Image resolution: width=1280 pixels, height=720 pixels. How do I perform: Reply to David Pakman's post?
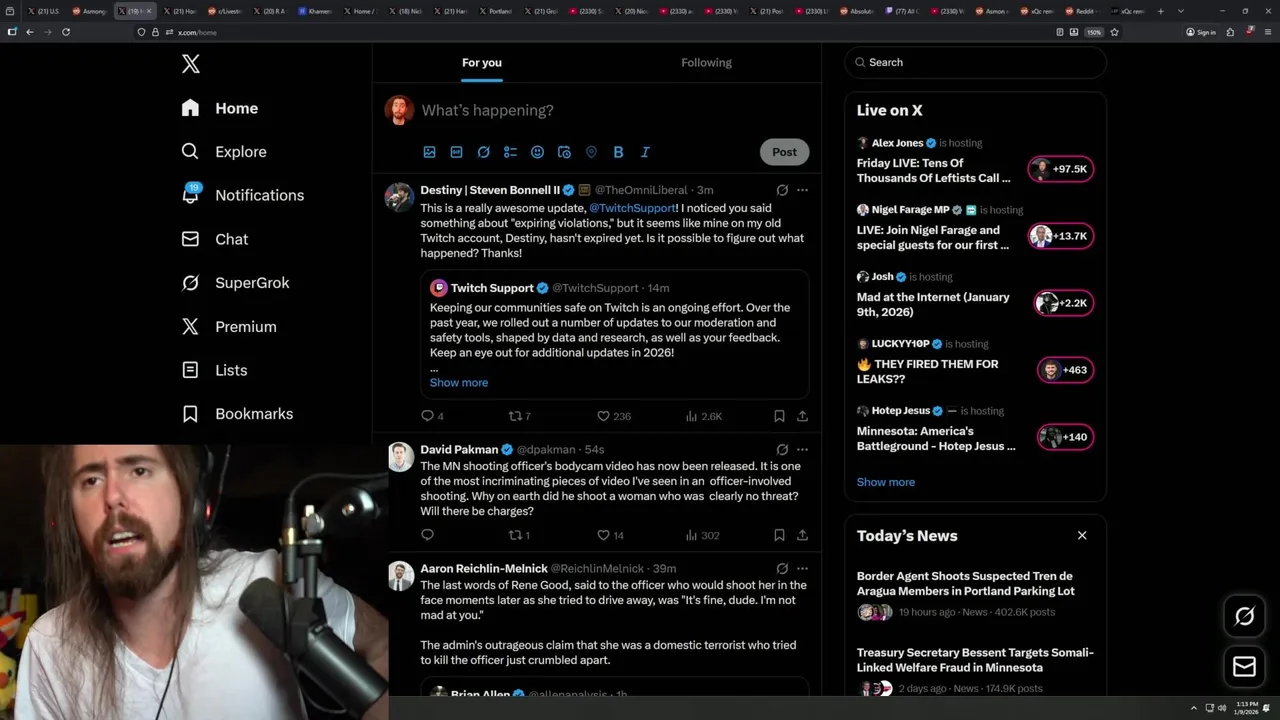[427, 535]
